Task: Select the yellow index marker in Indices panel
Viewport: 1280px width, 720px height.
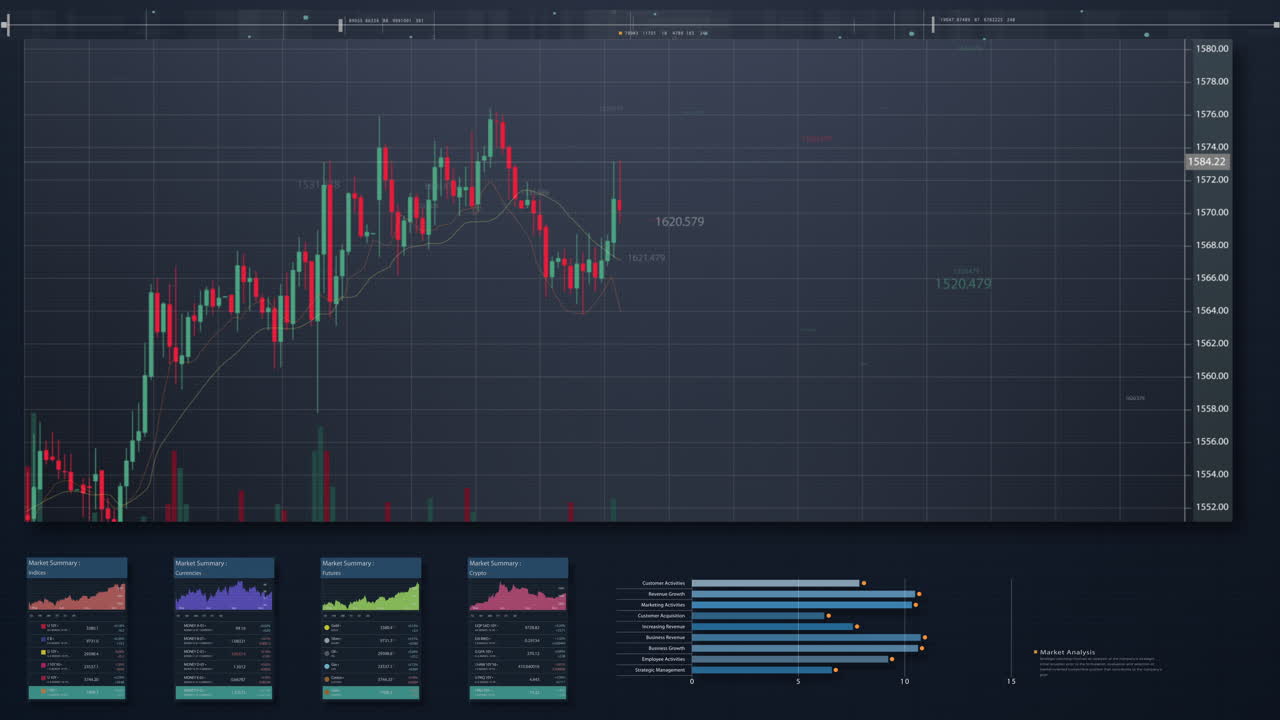Action: pyautogui.click(x=43, y=652)
